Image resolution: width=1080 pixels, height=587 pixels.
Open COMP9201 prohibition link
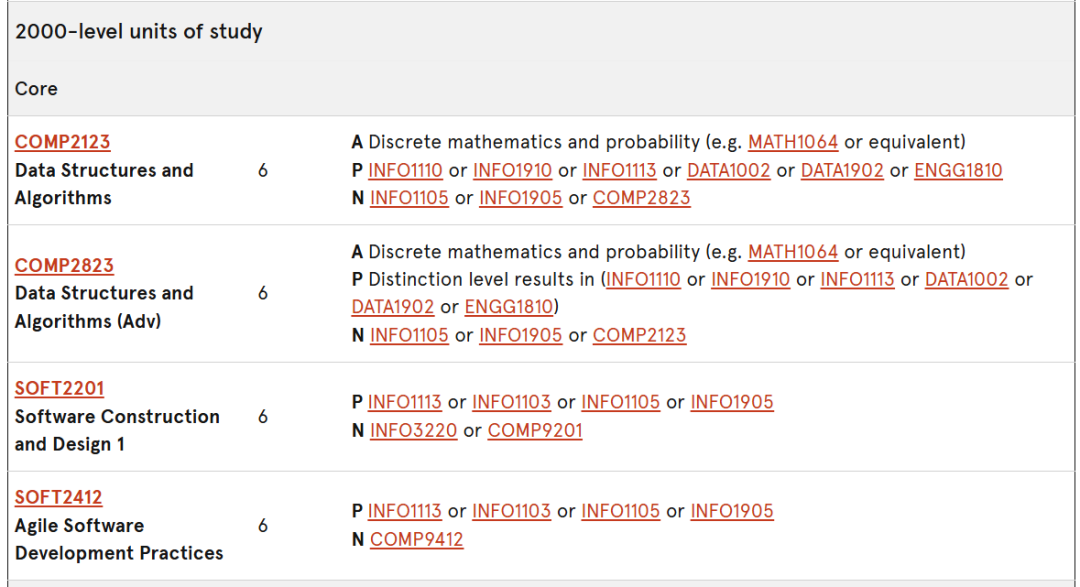pyautogui.click(x=535, y=431)
